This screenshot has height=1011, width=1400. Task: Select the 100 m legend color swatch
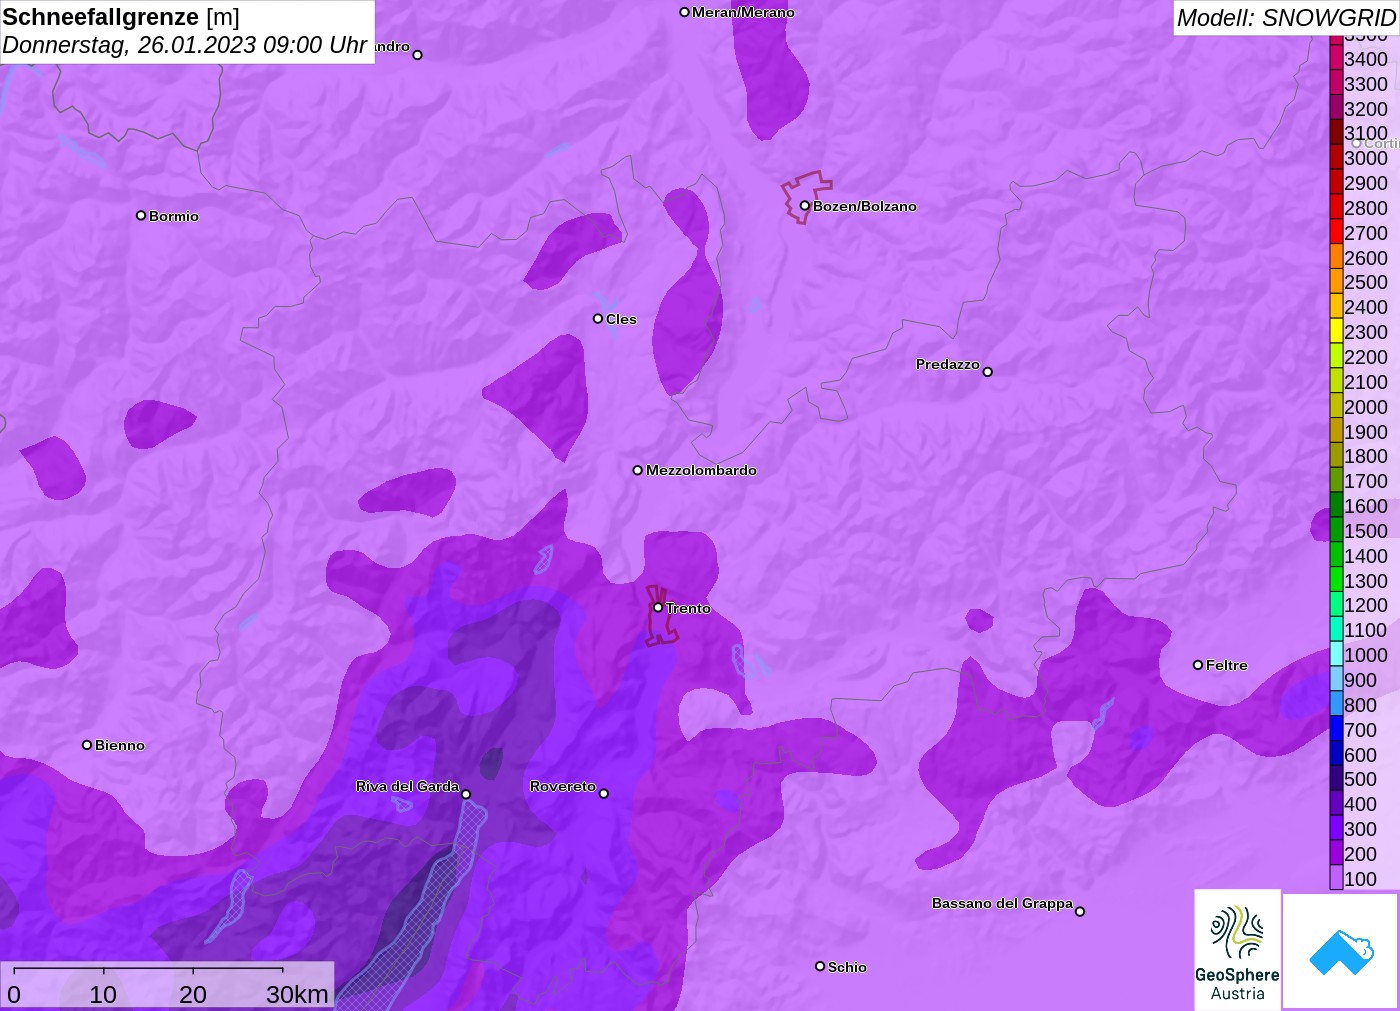(x=1336, y=878)
